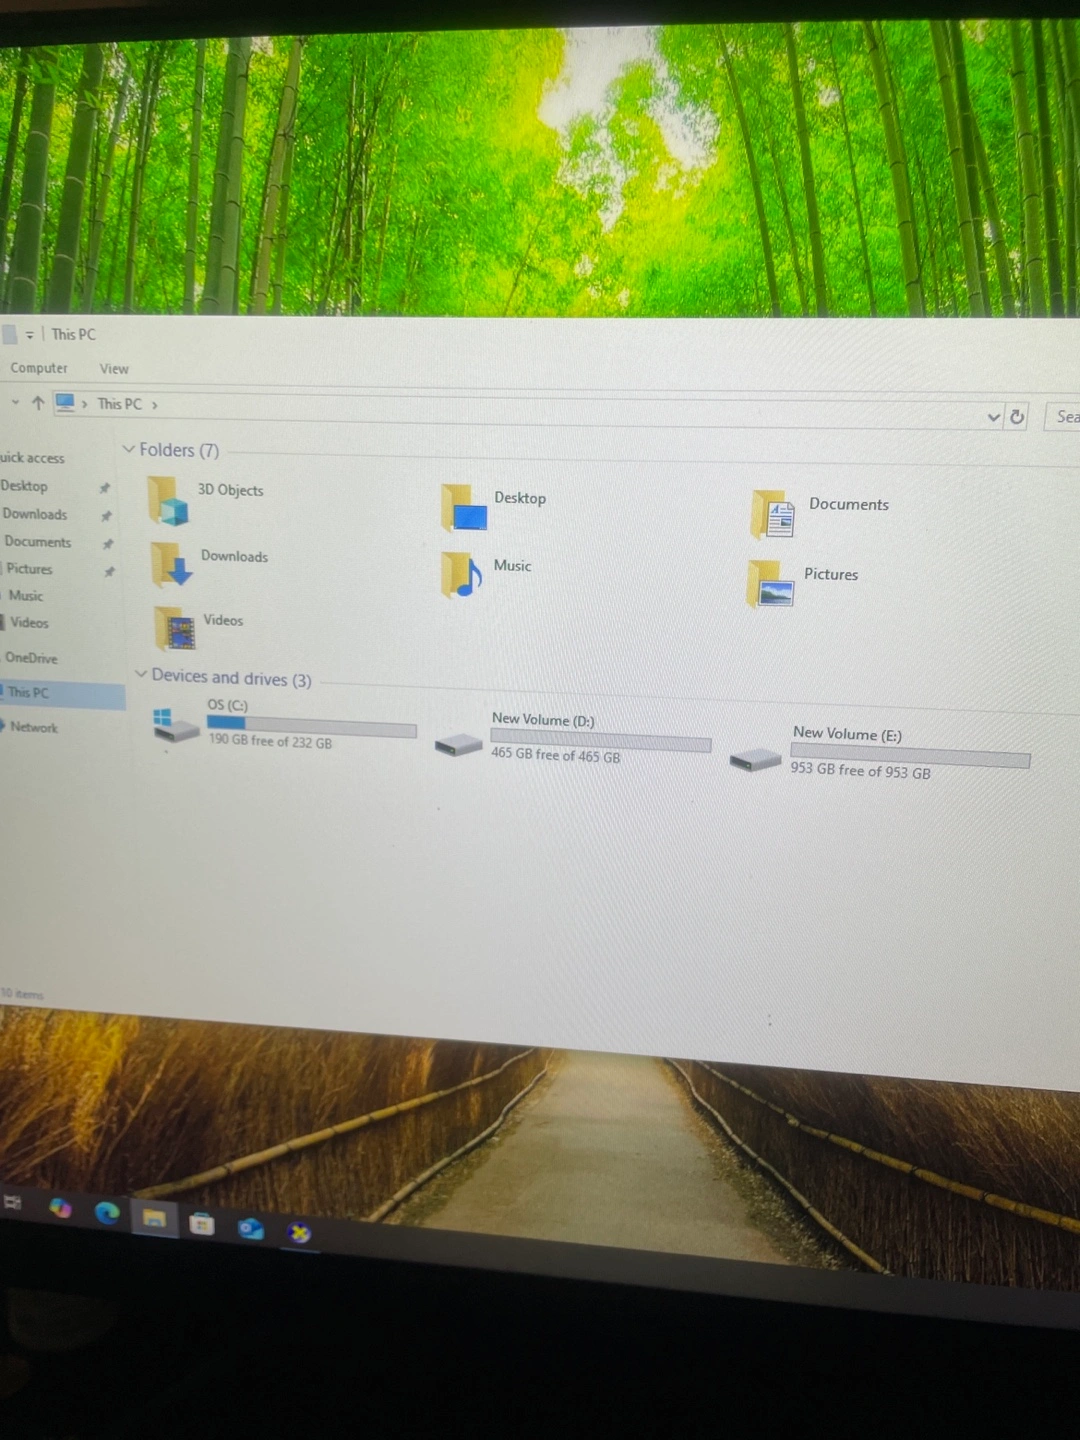Click the pin icon next to Pictures in sidebar
The height and width of the screenshot is (1440, 1080).
(x=109, y=572)
